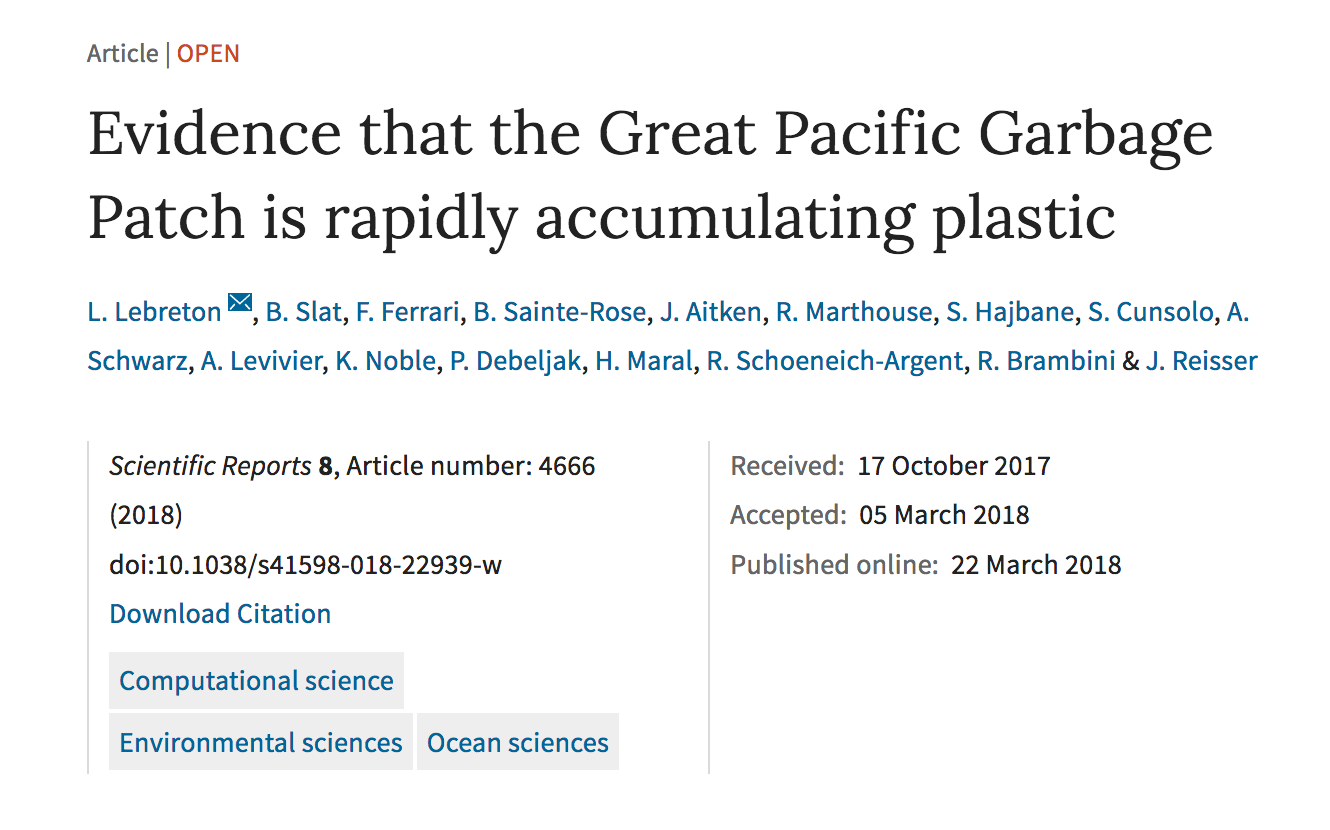Click the Download Citation link
The width and height of the screenshot is (1330, 830).
point(220,614)
